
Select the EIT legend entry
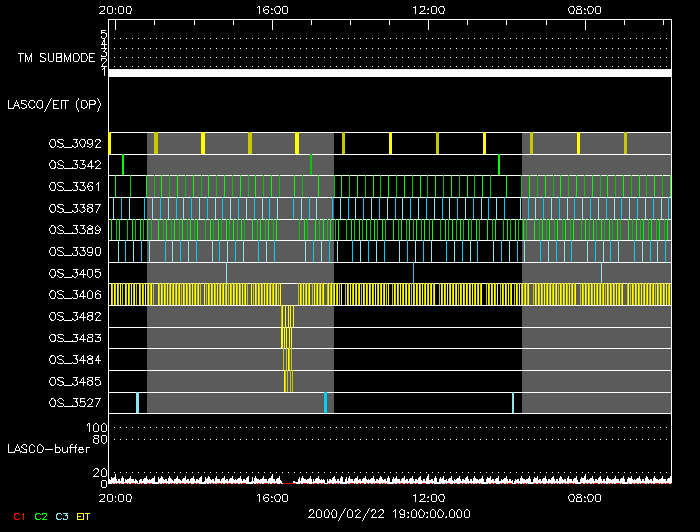84,517
